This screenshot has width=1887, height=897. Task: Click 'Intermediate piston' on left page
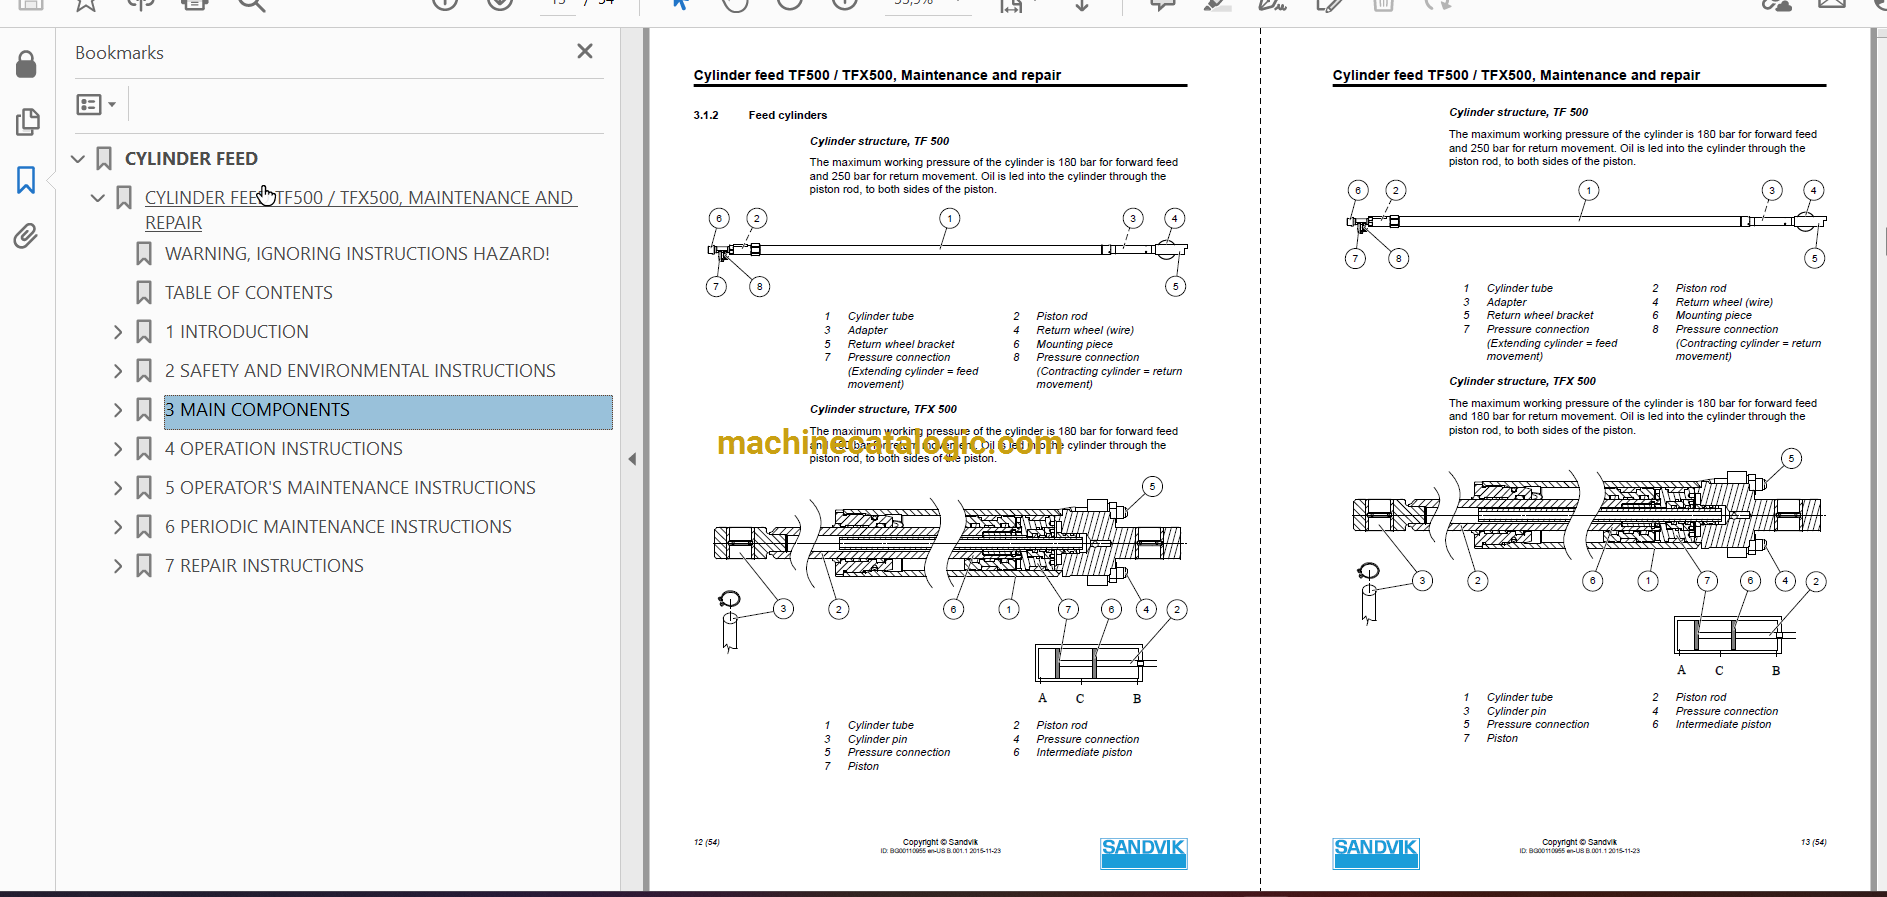pyautogui.click(x=1084, y=752)
